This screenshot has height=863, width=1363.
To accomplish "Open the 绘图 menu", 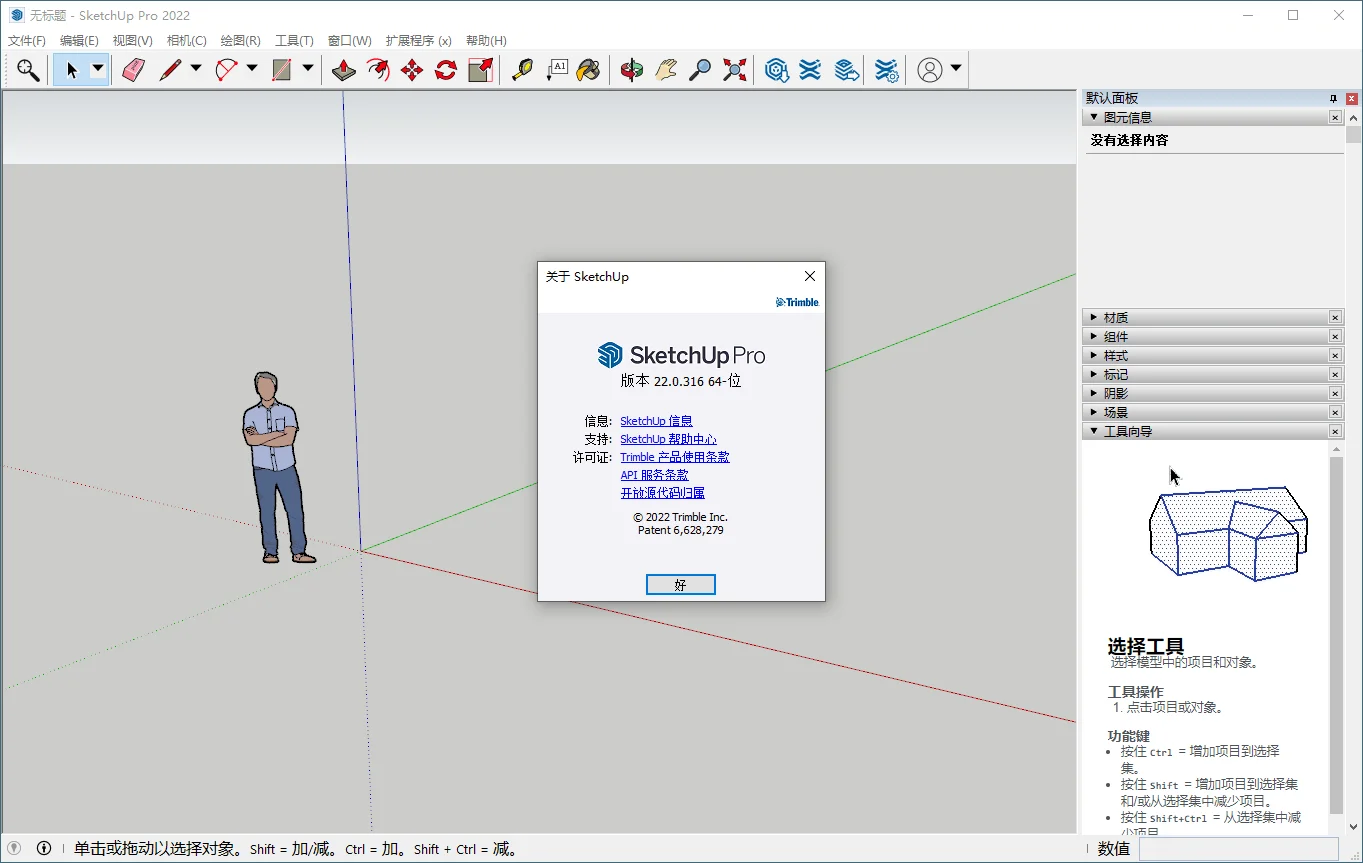I will tap(240, 40).
